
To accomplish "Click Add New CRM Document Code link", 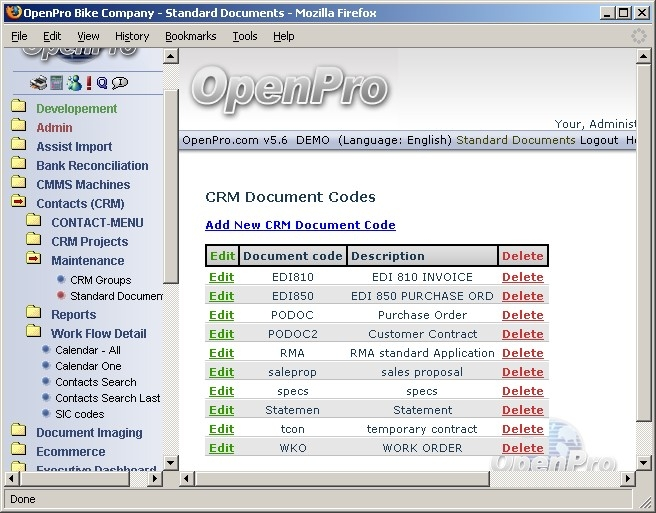I will 300,225.
